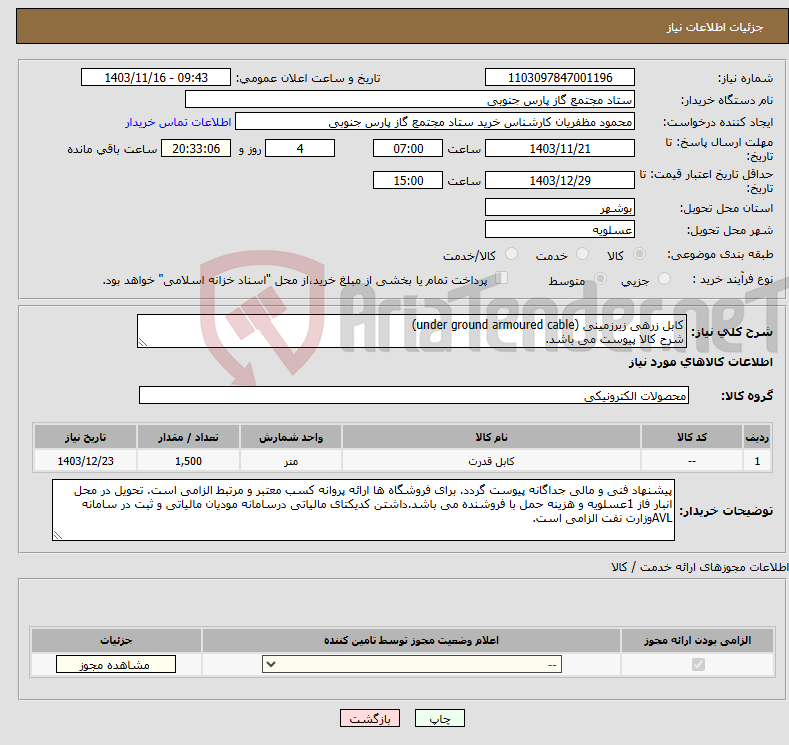Click the price validity date 1403/12/29

560,180
